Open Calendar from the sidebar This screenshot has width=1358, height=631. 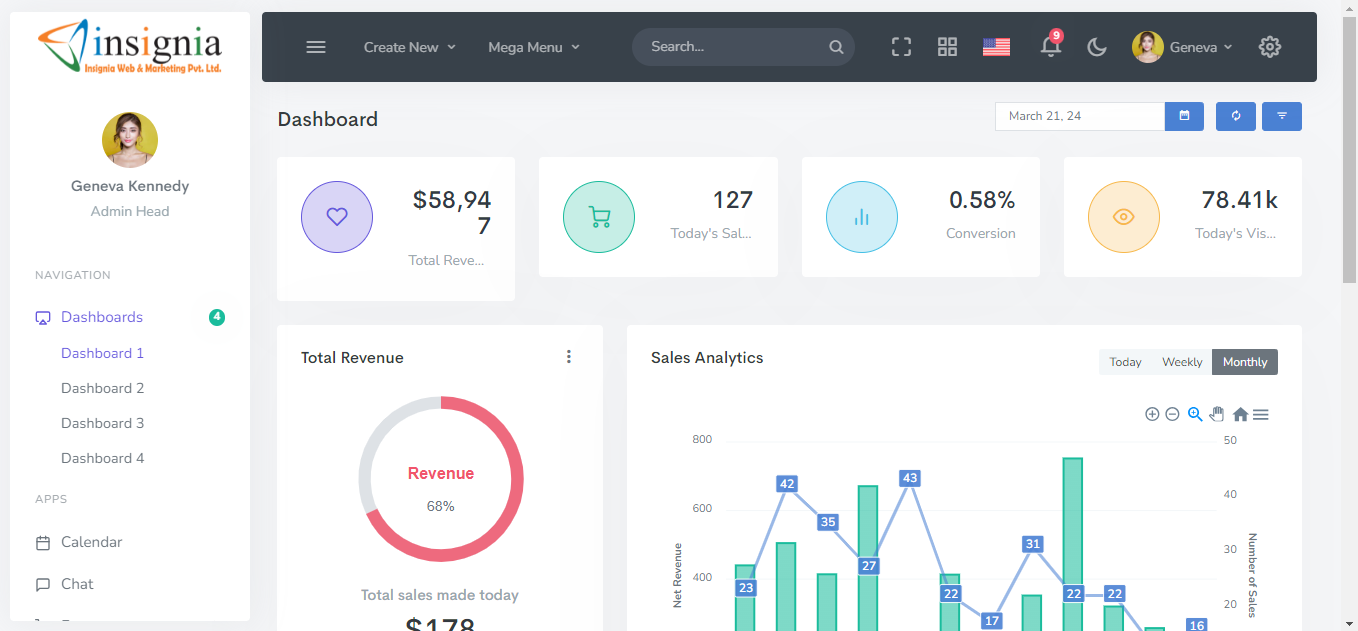pyautogui.click(x=91, y=542)
